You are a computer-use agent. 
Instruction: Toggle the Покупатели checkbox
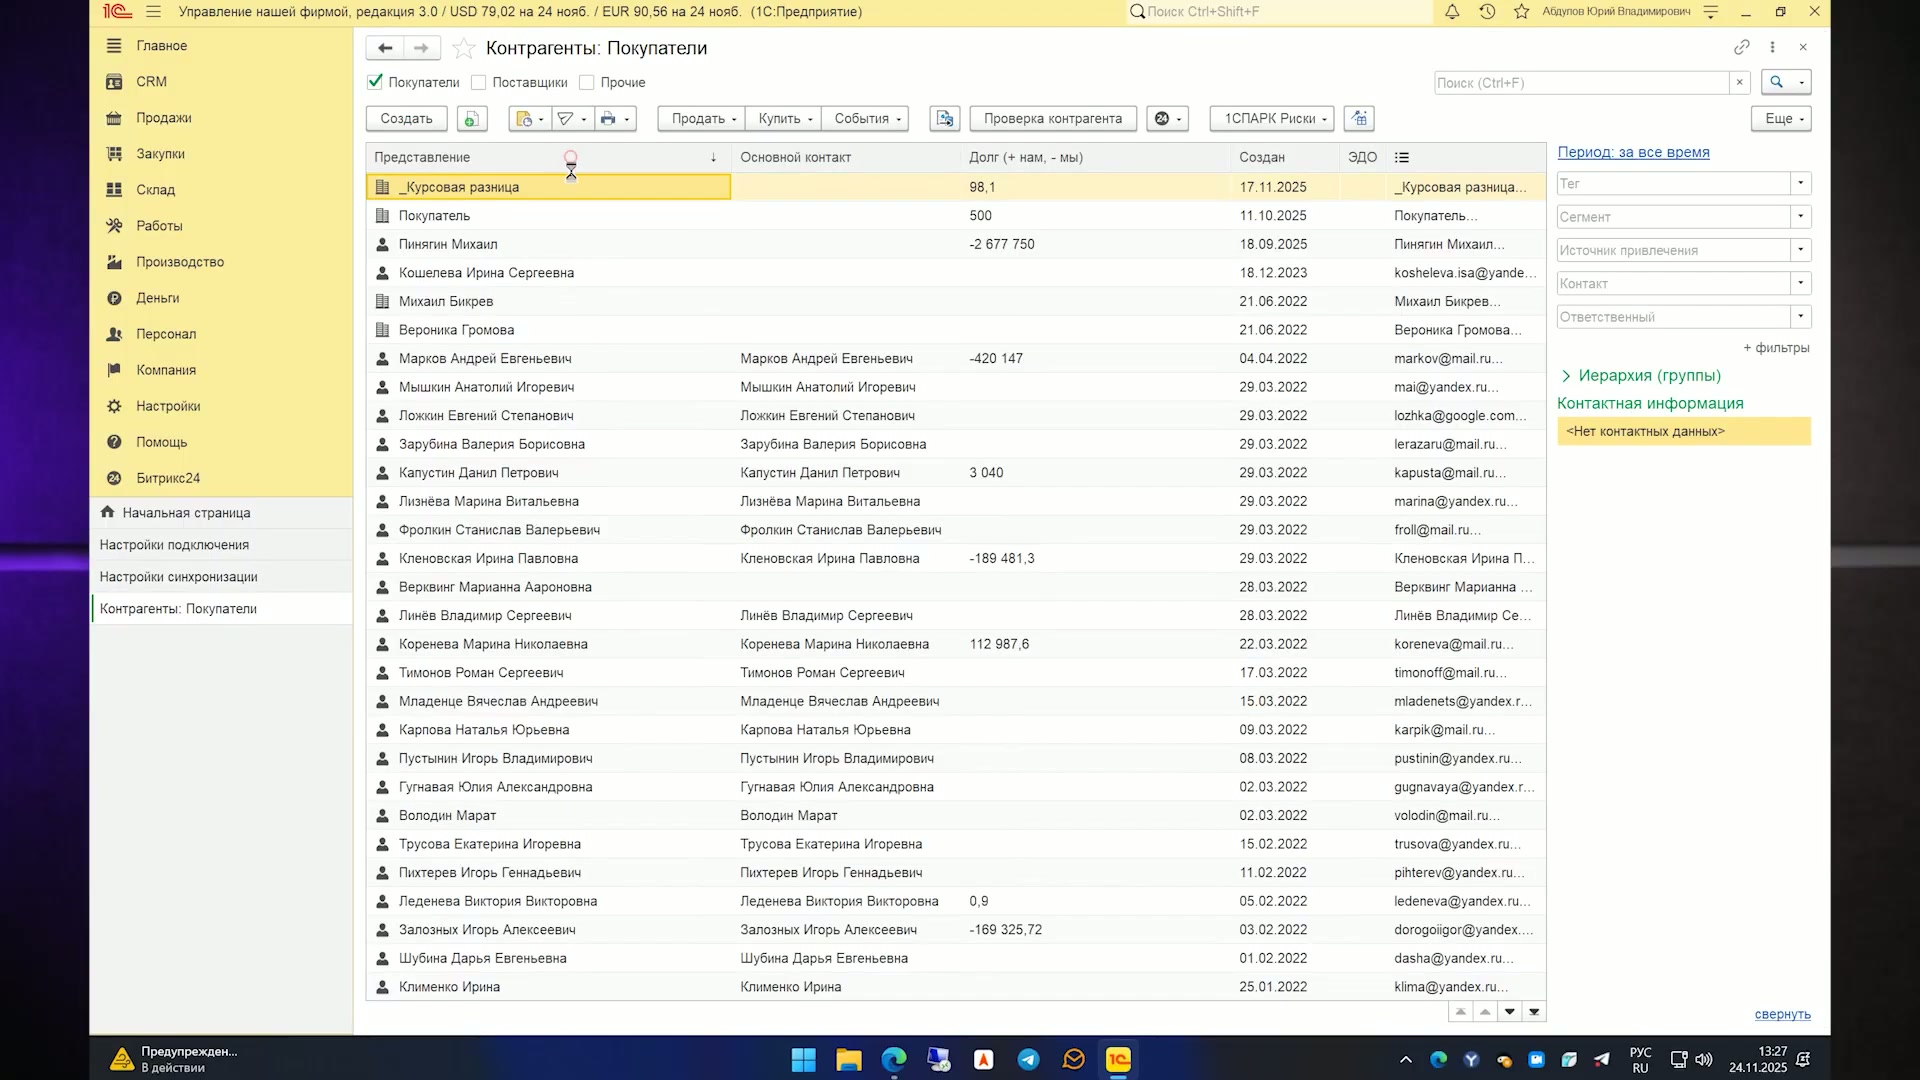pyautogui.click(x=375, y=82)
